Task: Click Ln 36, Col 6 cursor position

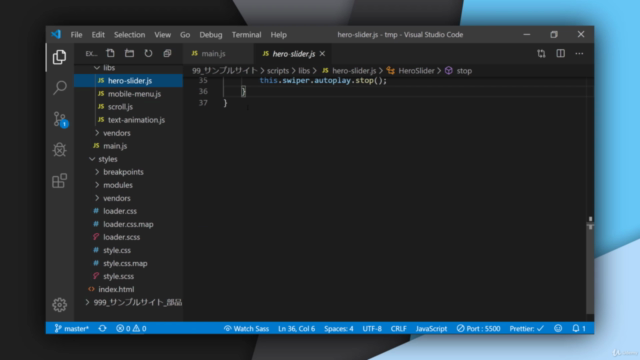Action: [296, 328]
